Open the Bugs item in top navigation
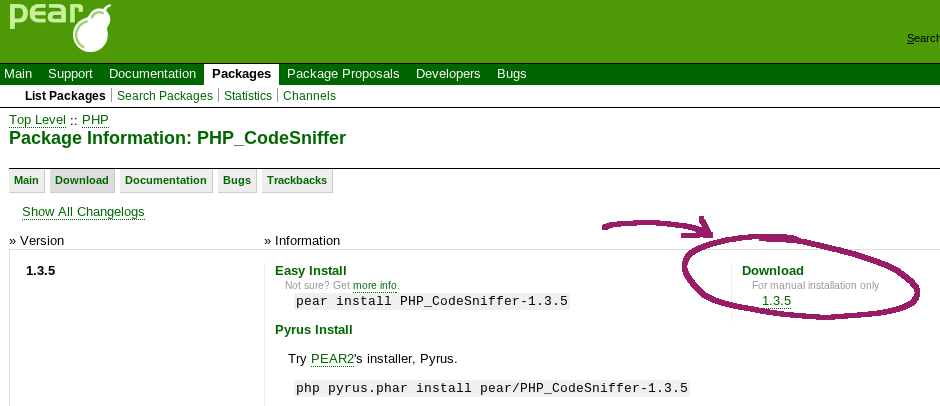Viewport: 940px width, 406px height. click(x=511, y=74)
